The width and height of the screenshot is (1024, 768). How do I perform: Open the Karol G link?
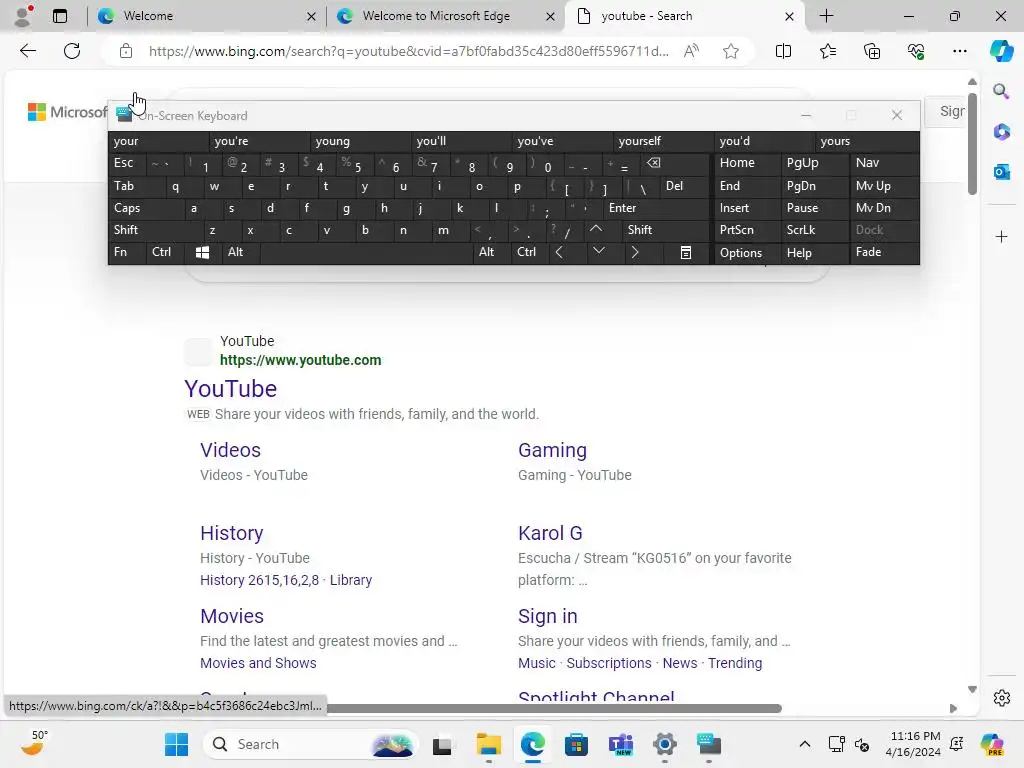pyautogui.click(x=550, y=533)
